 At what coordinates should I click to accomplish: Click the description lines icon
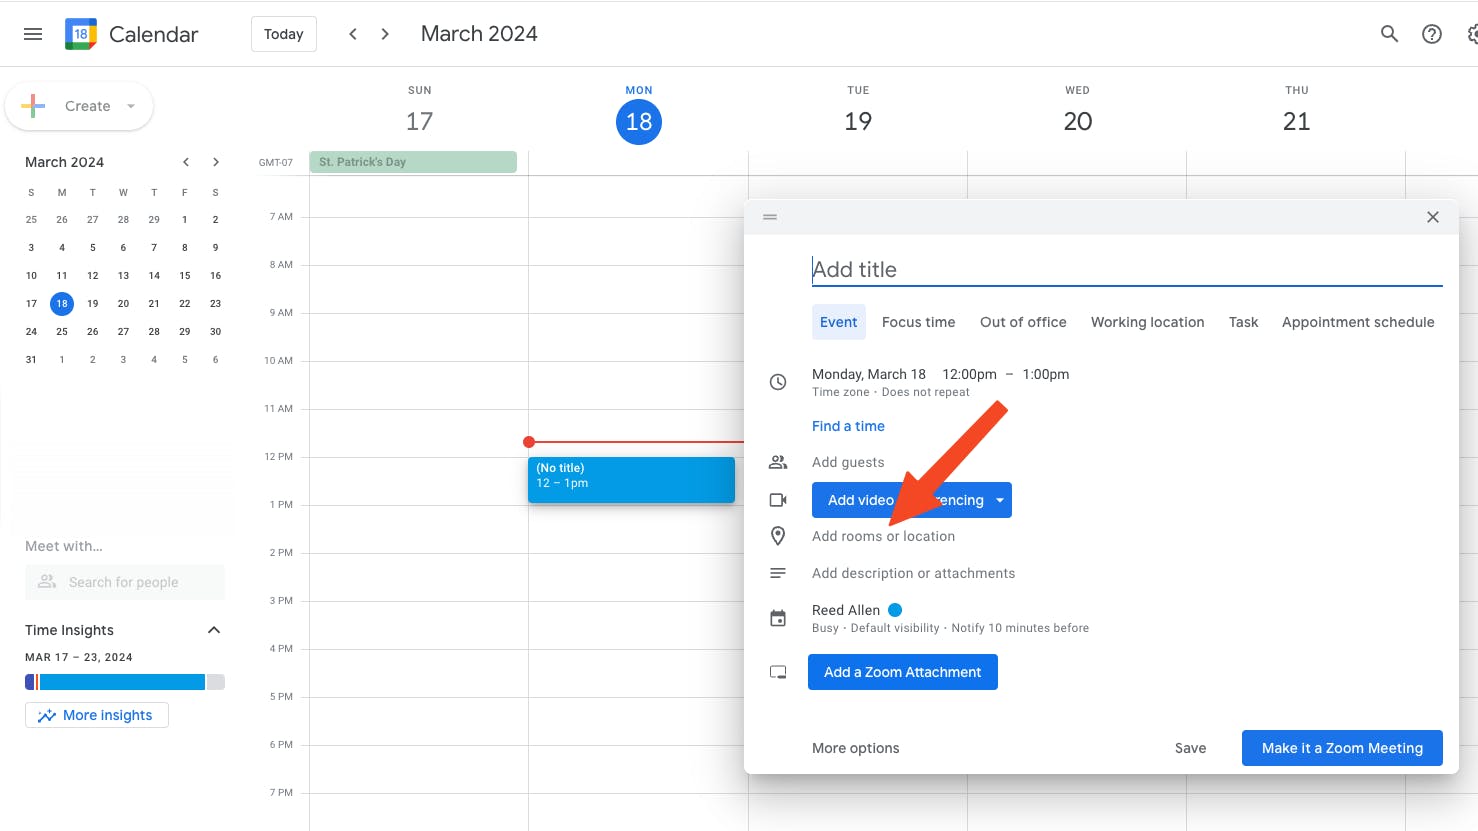(778, 573)
